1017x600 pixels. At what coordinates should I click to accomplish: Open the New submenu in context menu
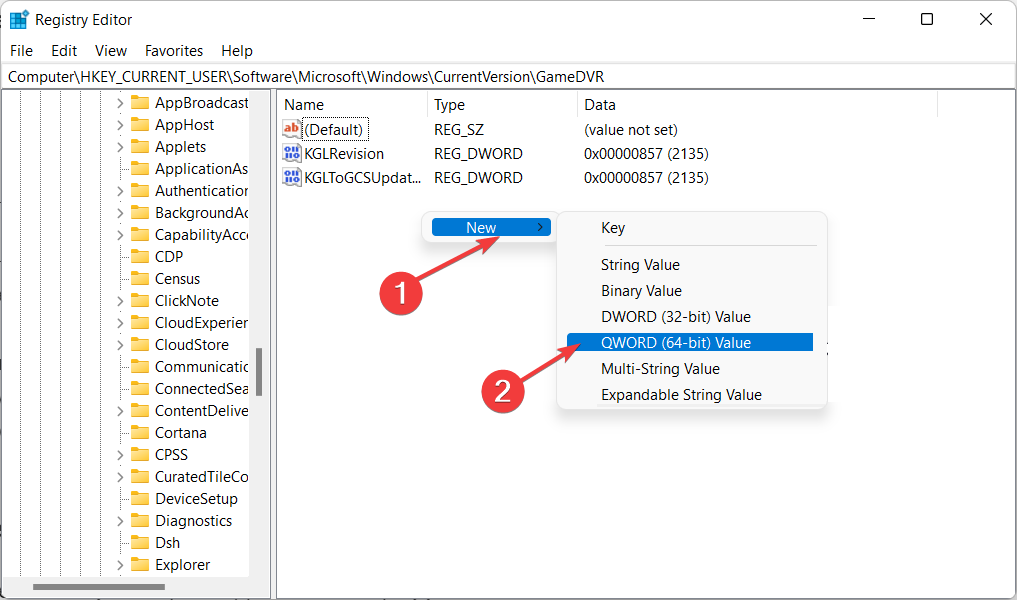(x=491, y=227)
